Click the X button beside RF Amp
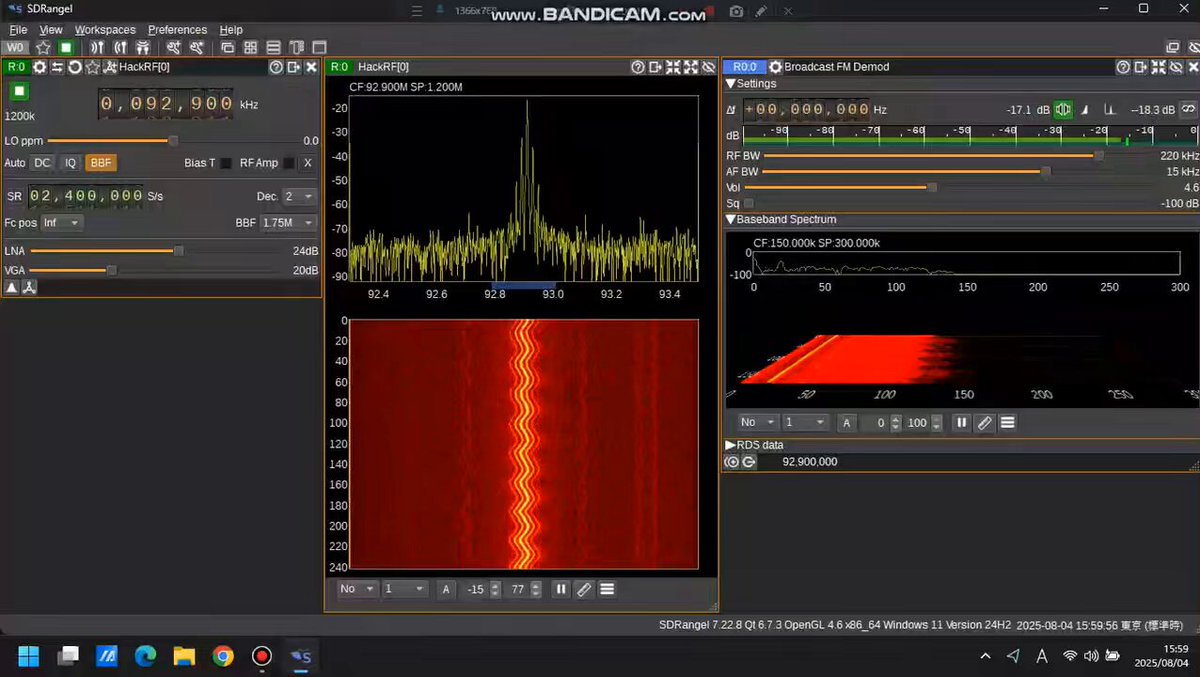This screenshot has width=1200, height=677. point(308,163)
